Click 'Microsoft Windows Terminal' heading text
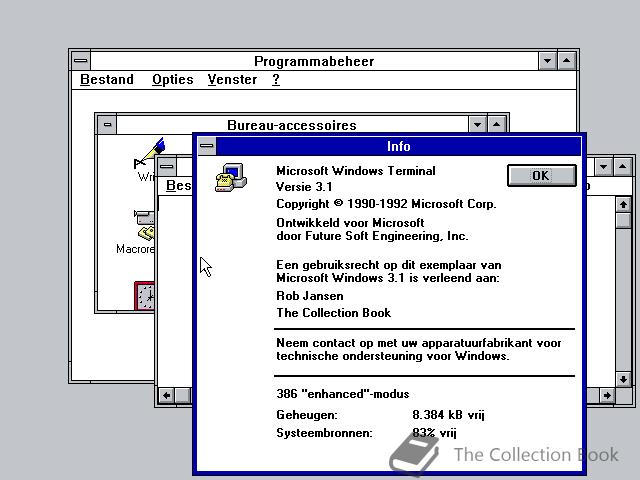 [x=356, y=171]
